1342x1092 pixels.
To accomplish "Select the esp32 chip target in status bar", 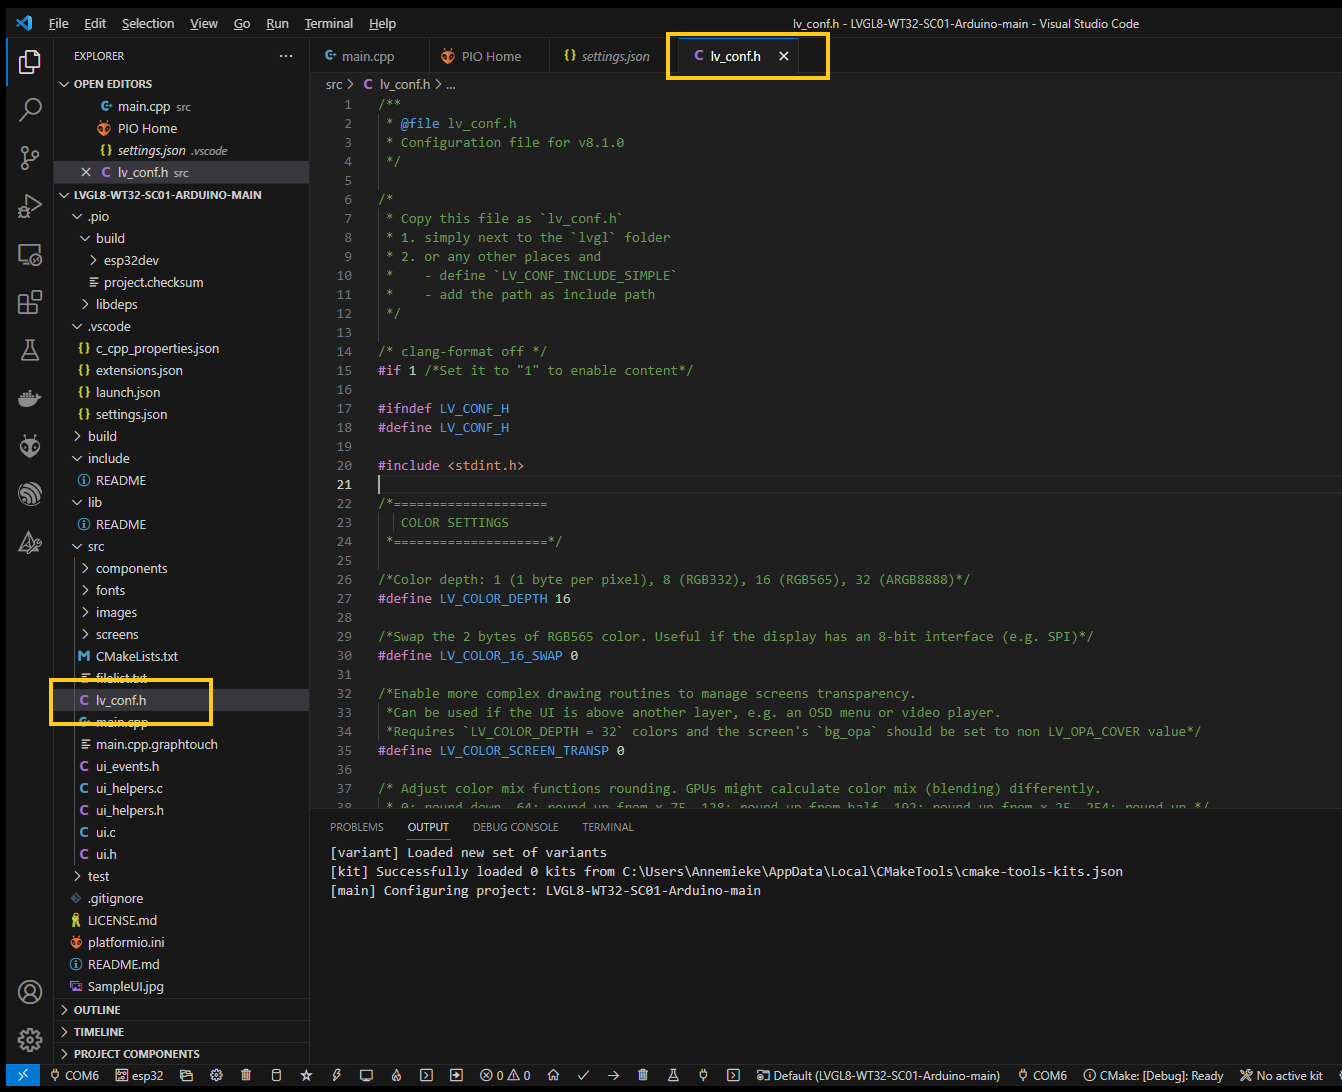I will coord(139,1076).
